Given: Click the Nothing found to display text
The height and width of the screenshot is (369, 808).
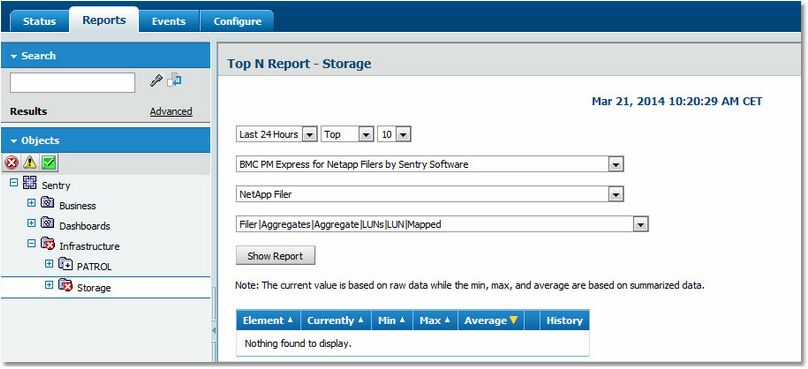Looking at the screenshot, I should [x=298, y=343].
